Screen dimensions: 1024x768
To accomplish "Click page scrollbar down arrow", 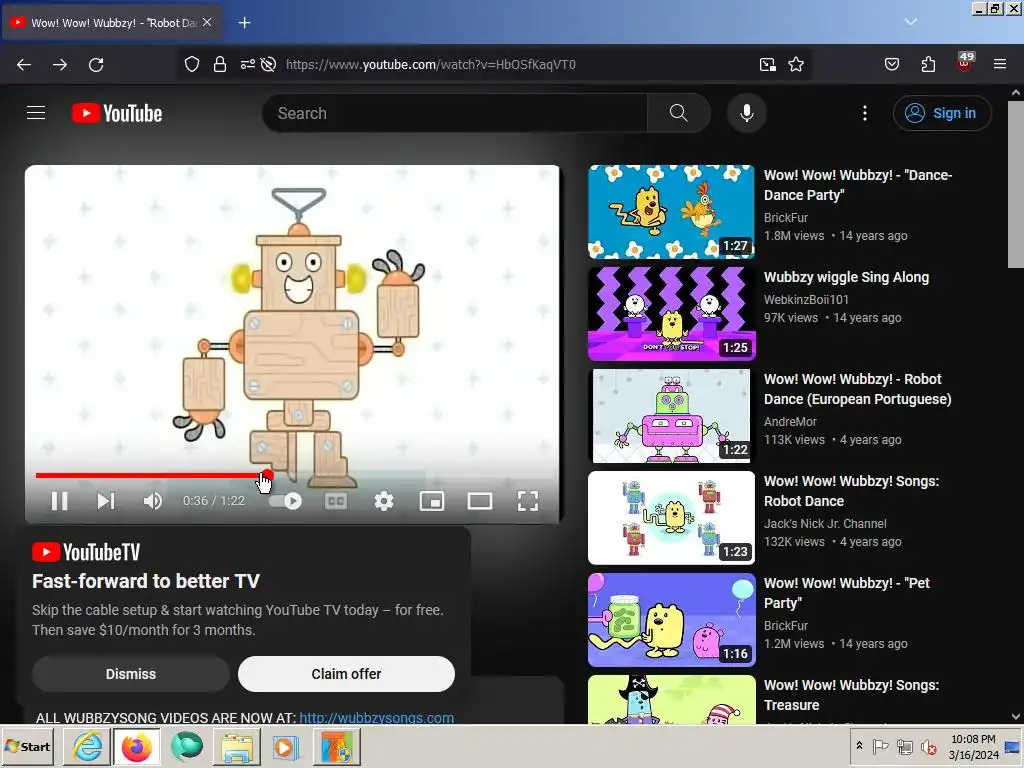I will [1016, 717].
